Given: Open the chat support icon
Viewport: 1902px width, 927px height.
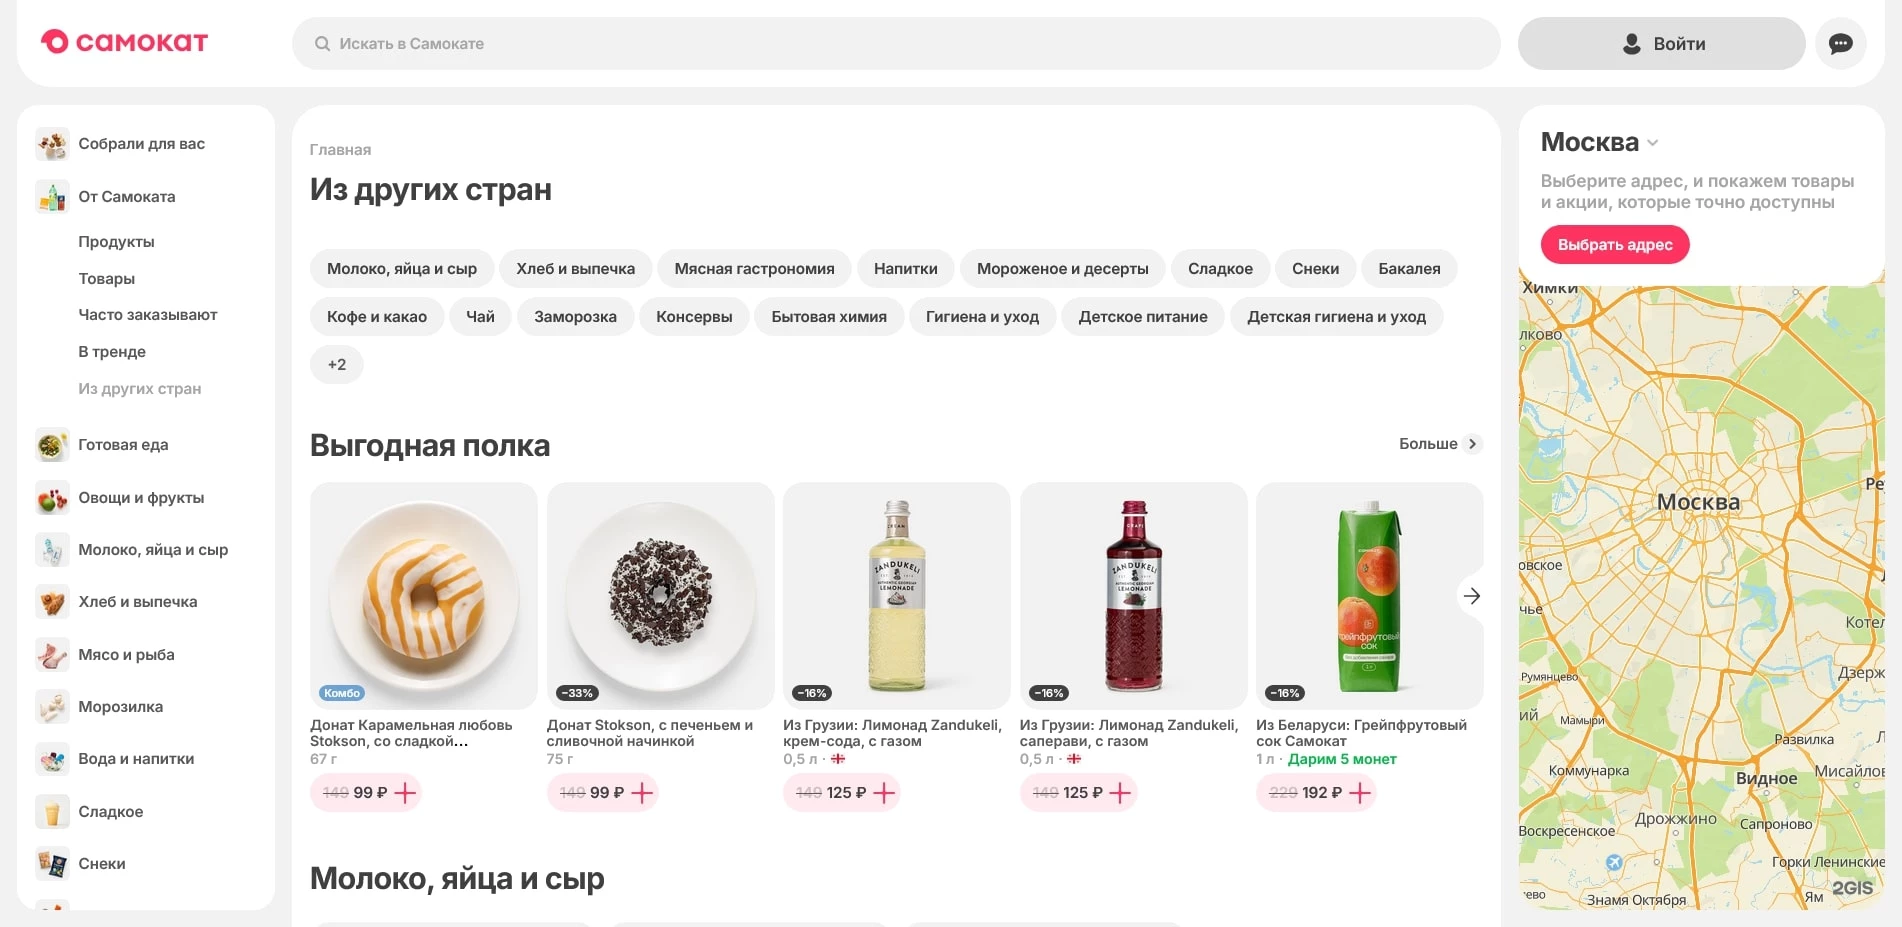Looking at the screenshot, I should click(1841, 43).
